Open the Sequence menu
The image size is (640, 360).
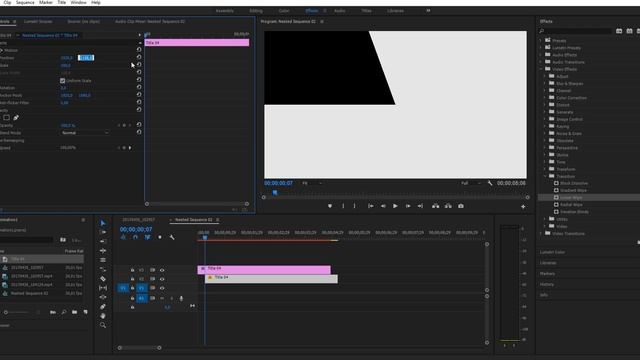coord(25,2)
